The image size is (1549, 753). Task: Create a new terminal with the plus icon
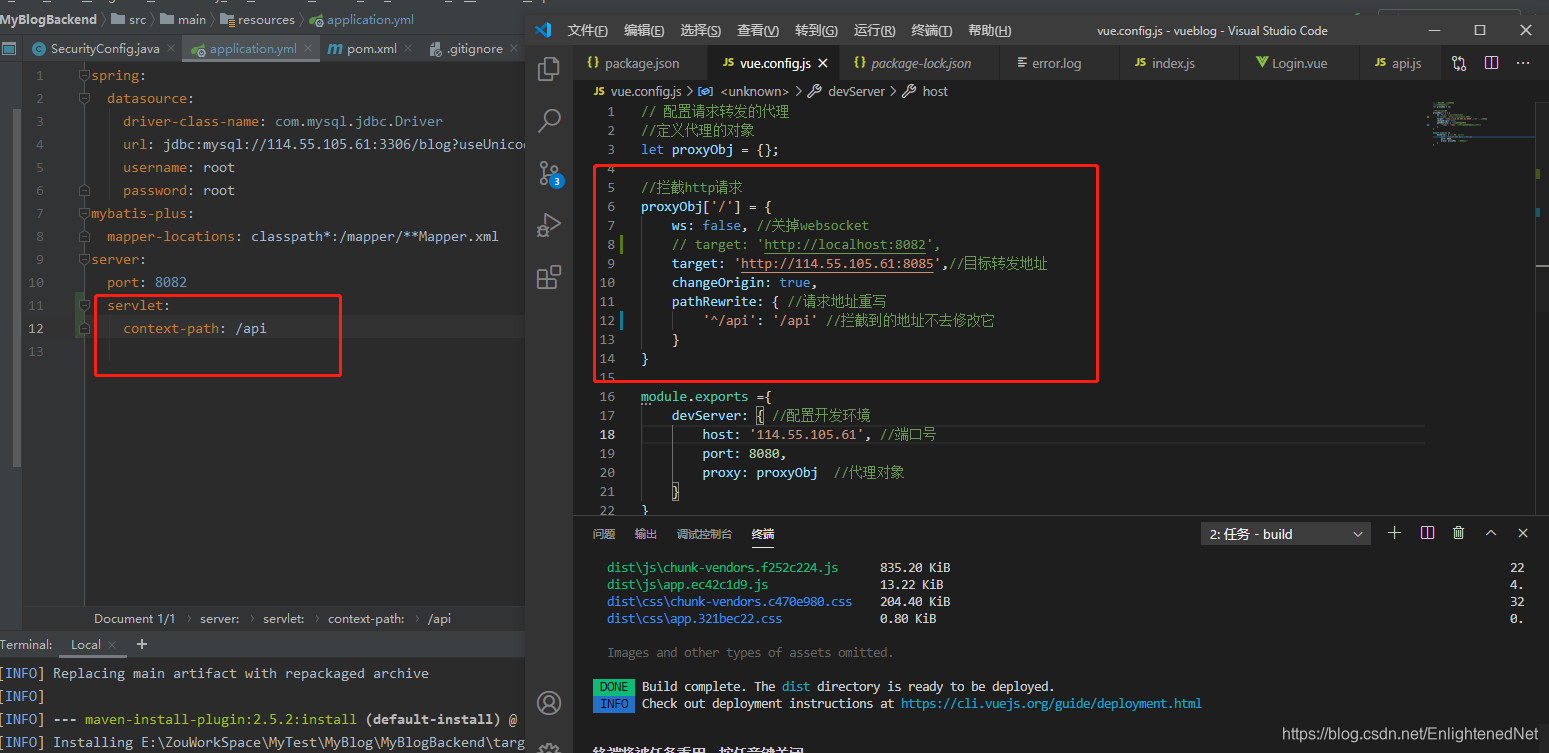click(x=1395, y=533)
